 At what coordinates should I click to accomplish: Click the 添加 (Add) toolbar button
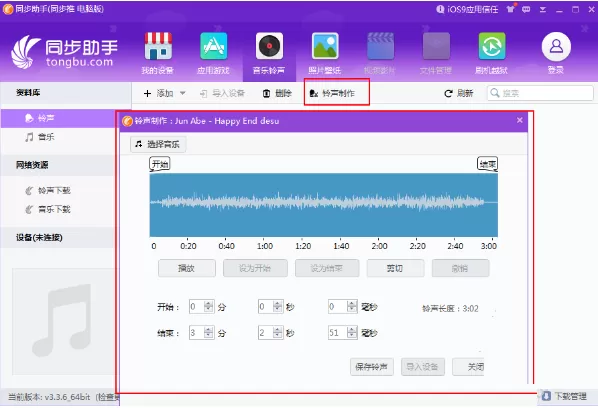tap(159, 93)
